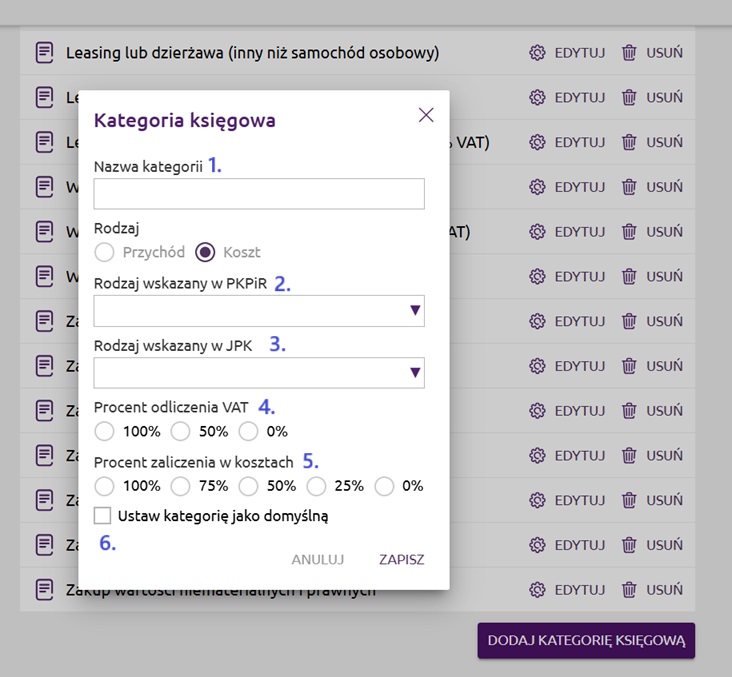Choose 0% for Procent zaliczenia w kosztach
Viewport: 732px width, 677px height.
click(384, 486)
